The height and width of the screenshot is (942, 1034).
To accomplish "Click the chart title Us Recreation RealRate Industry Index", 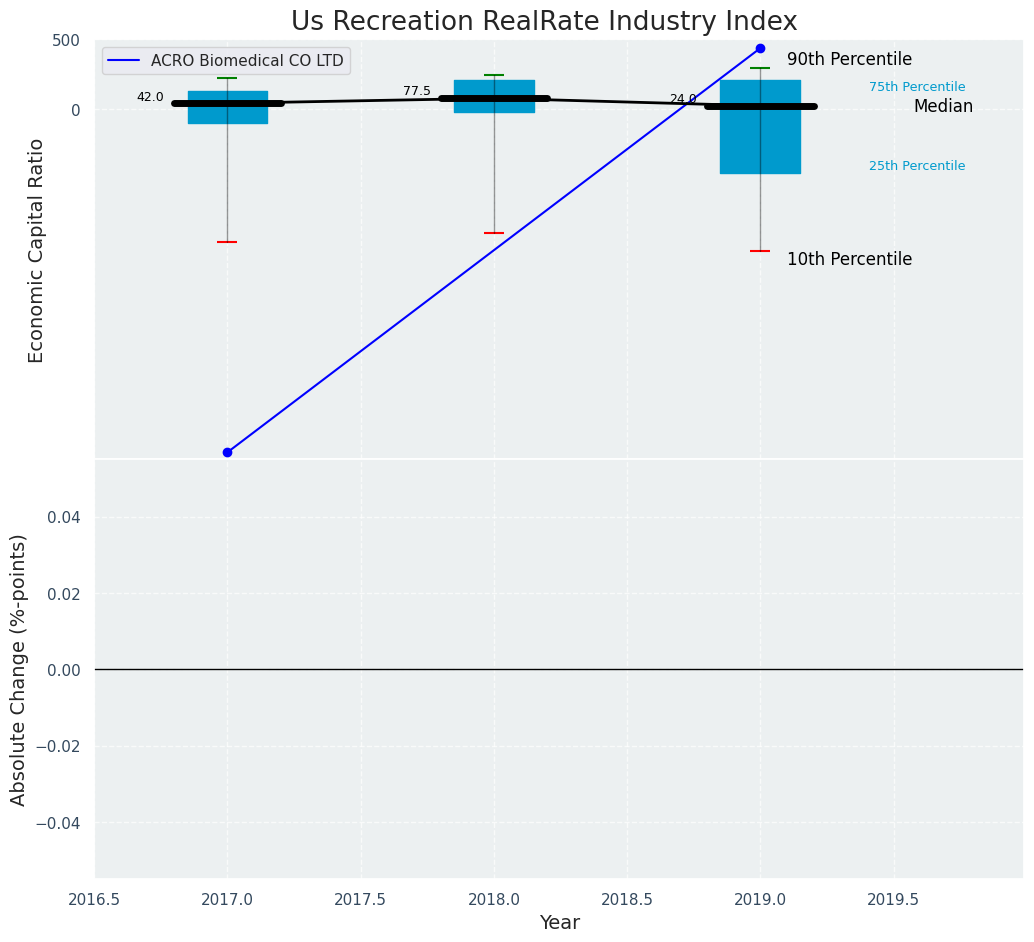I will pos(544,22).
